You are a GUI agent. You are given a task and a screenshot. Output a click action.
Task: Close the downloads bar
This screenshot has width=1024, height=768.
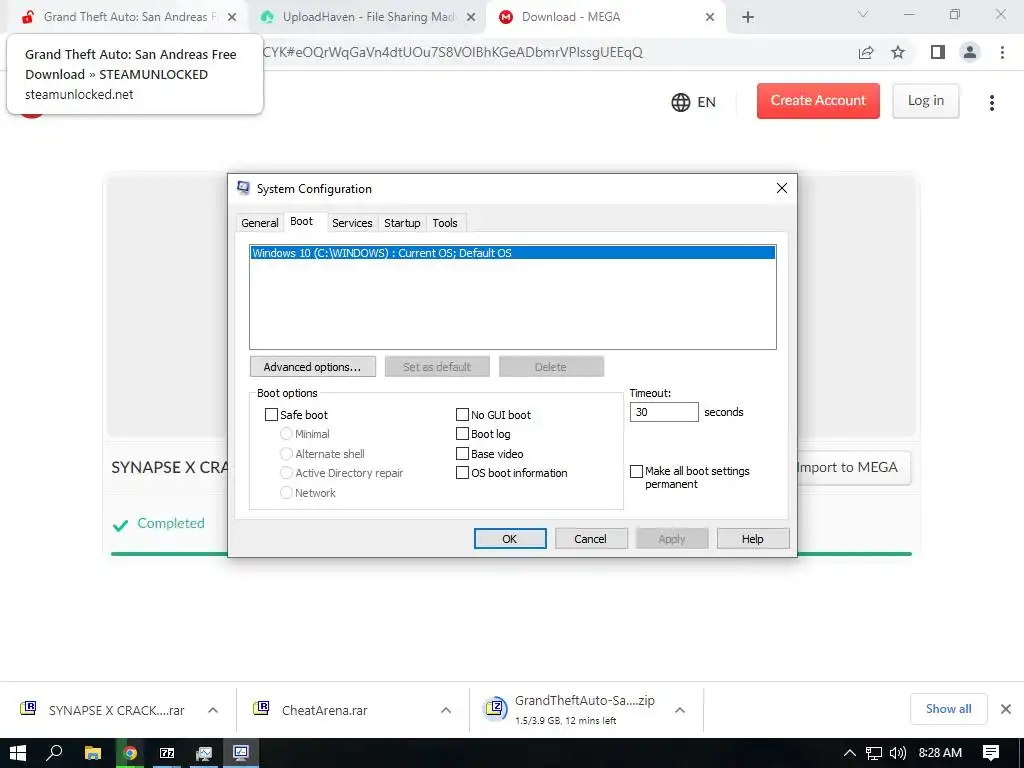coord(1006,709)
